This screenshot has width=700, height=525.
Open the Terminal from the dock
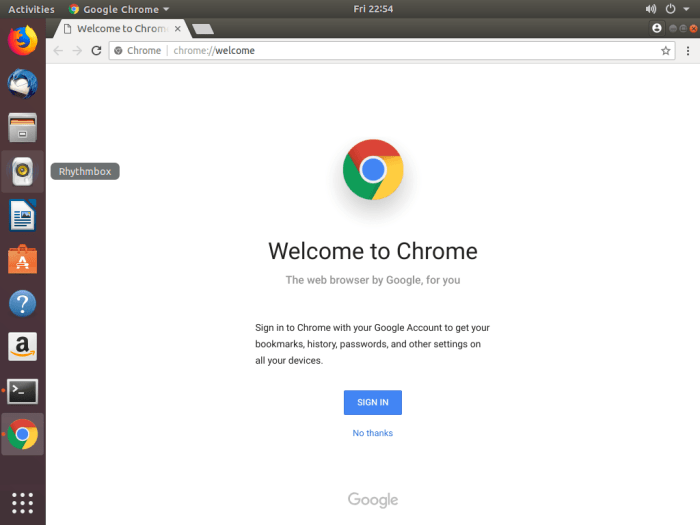[22, 391]
